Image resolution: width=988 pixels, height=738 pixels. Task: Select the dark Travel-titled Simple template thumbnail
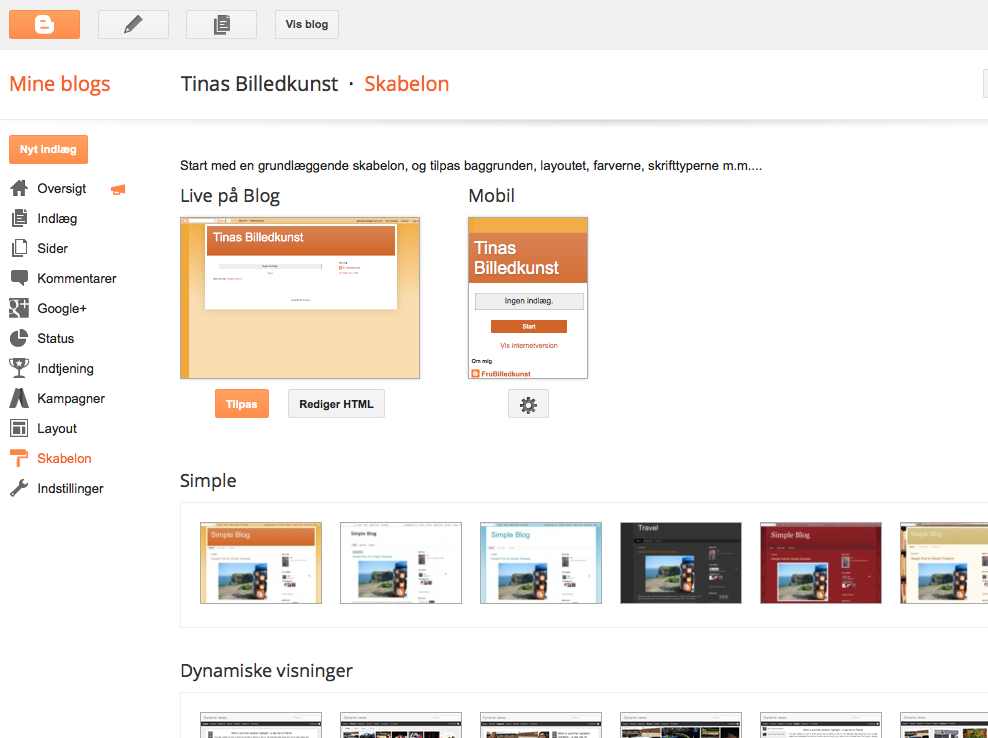click(681, 563)
